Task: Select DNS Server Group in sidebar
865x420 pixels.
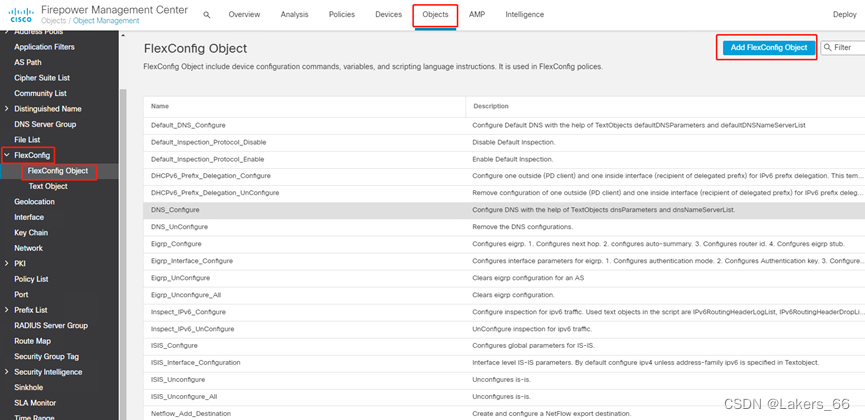Action: pyautogui.click(x=45, y=124)
